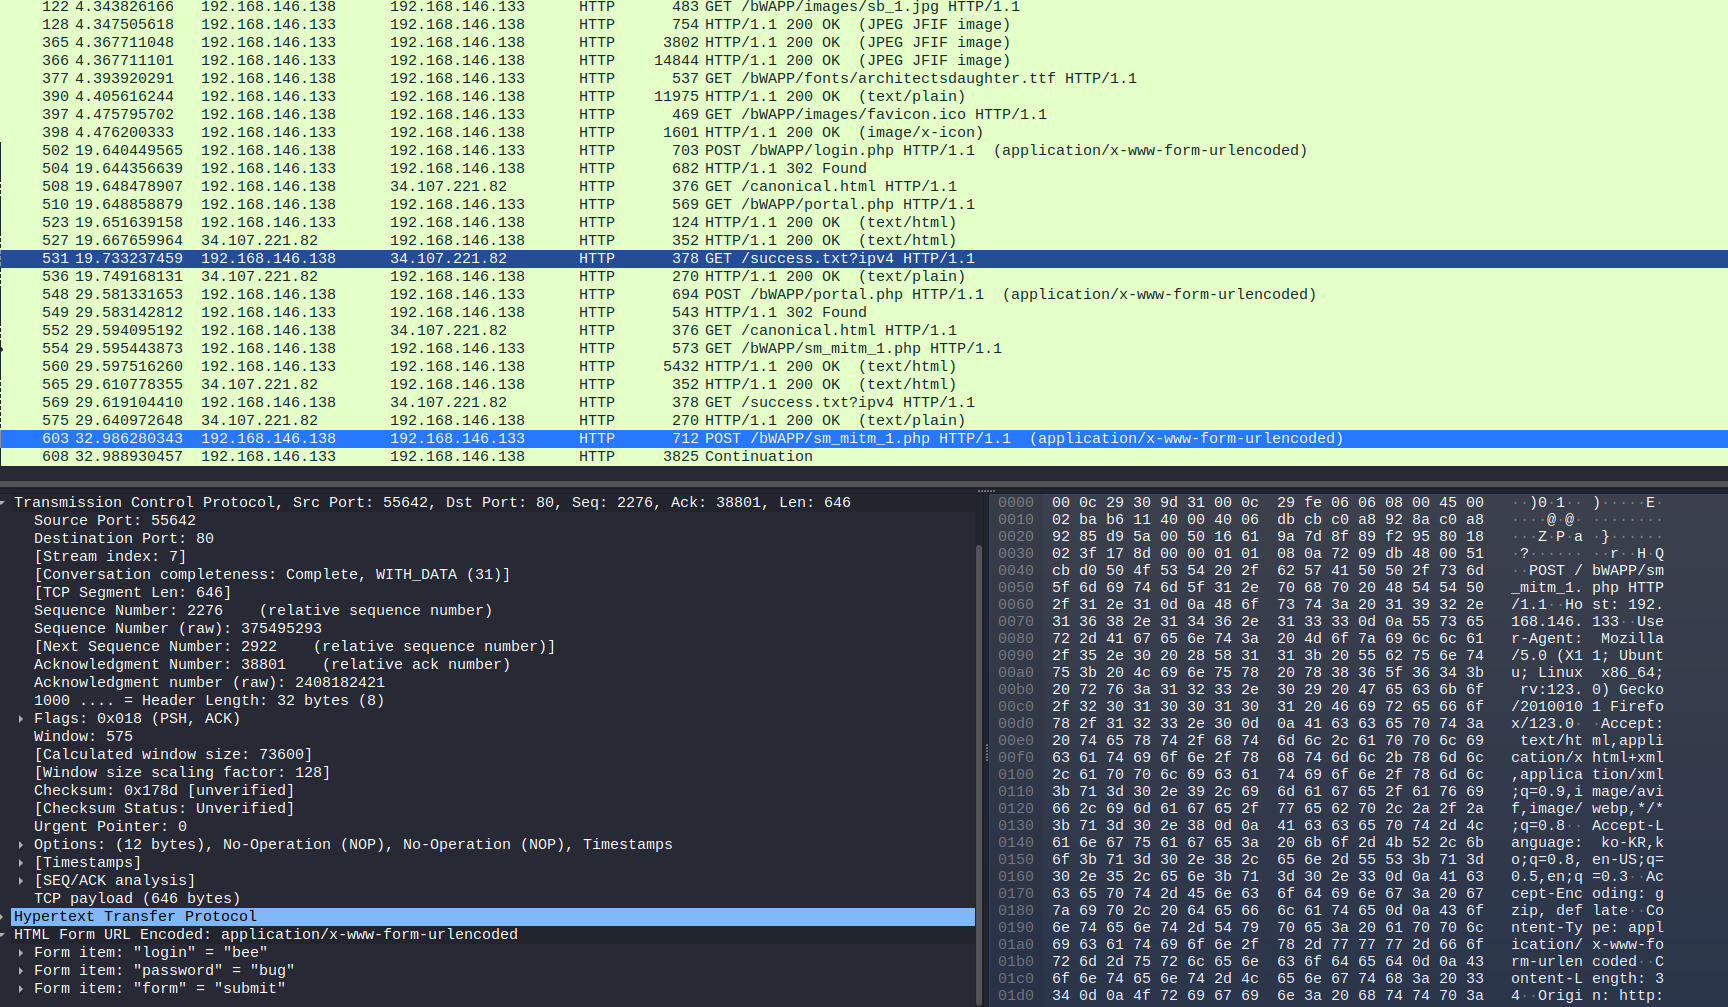Select packet 565 text/html response
1728x1007 pixels.
(x=864, y=384)
